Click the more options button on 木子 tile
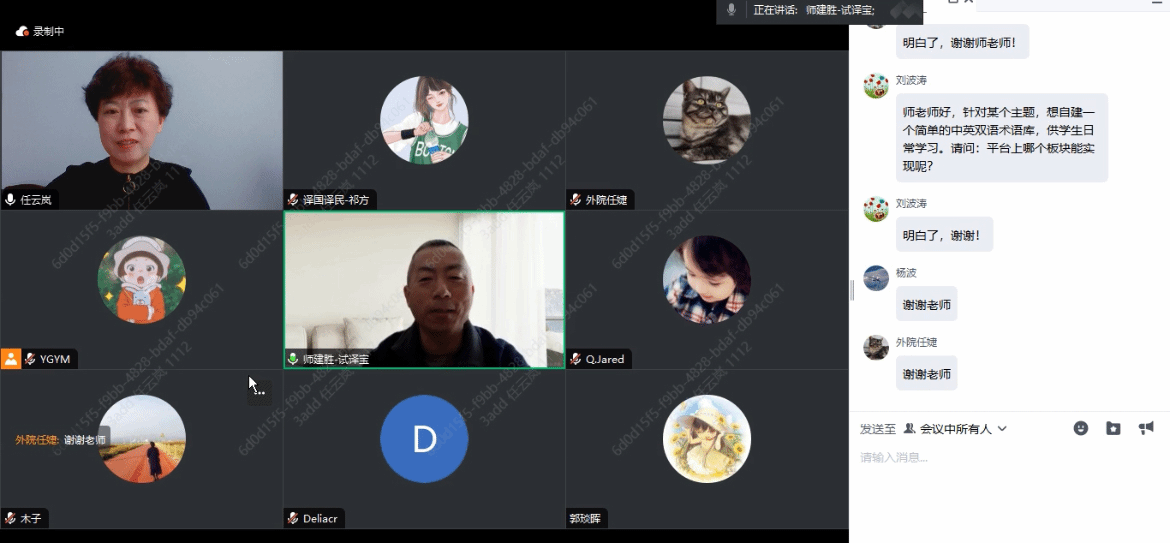Screen dimensions: 1170x543 point(259,390)
